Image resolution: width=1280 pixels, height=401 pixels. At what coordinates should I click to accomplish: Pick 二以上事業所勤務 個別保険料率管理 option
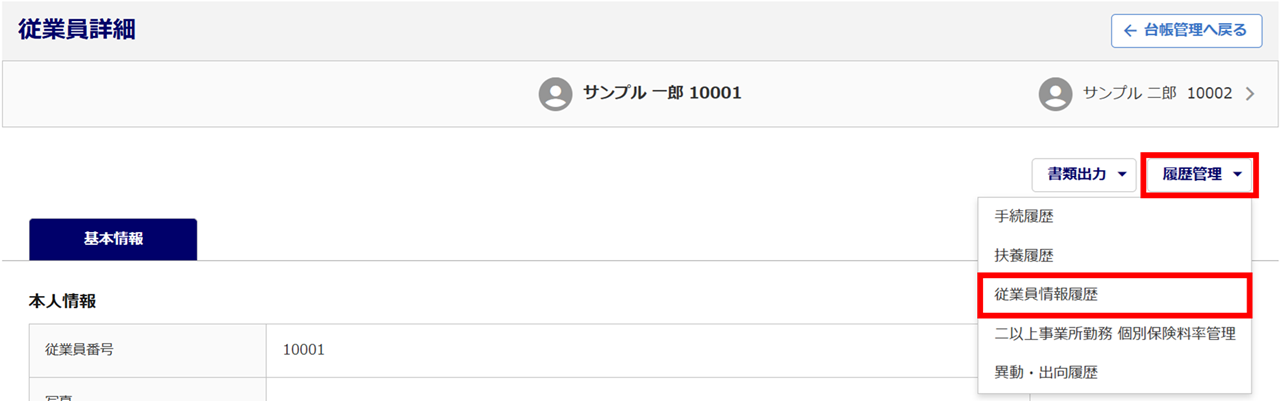coord(1114,333)
